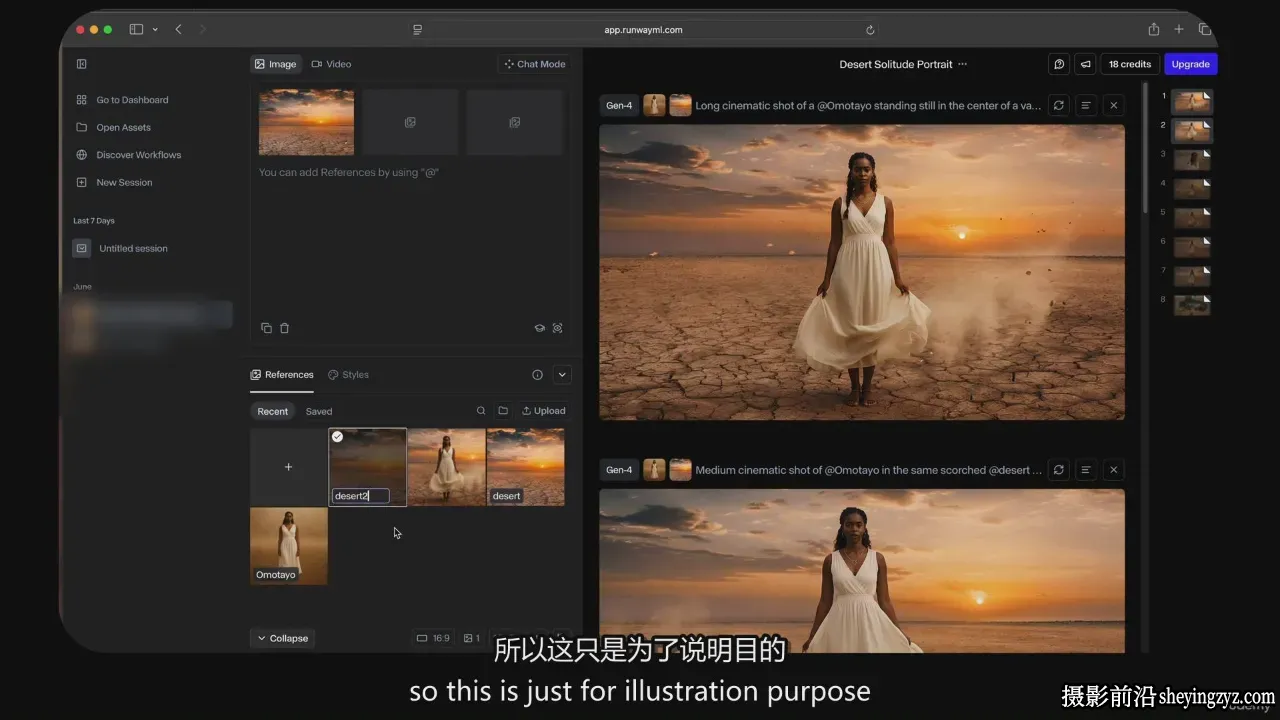Regenerate the Medium cinematic shot generation
The height and width of the screenshot is (720, 1280).
point(1059,470)
